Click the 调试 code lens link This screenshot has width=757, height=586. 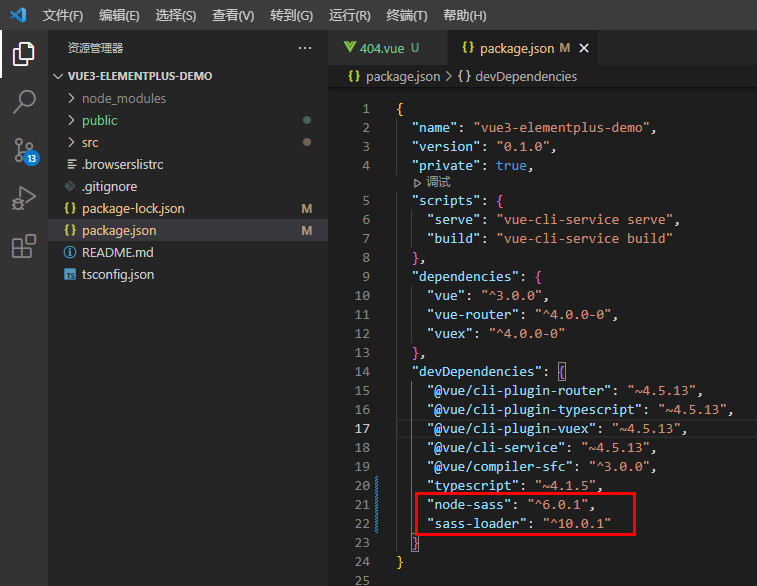438,182
